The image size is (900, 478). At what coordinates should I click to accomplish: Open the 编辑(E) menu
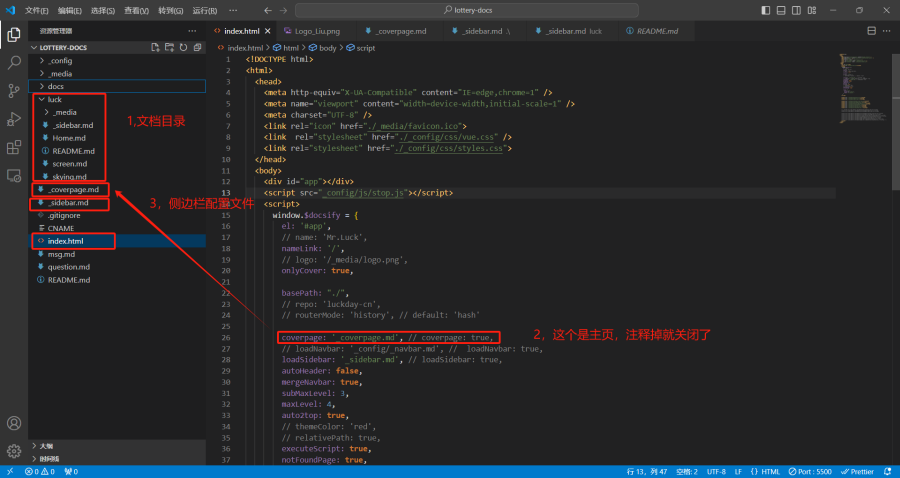pos(69,10)
